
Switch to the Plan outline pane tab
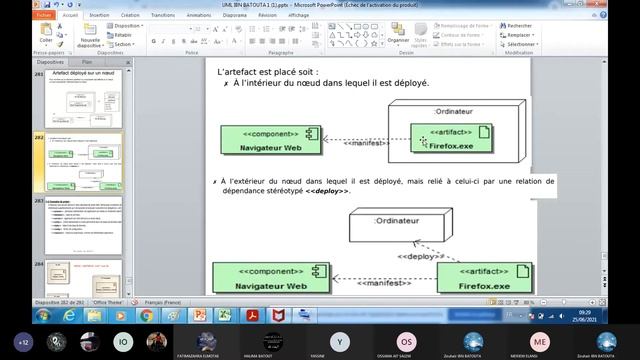[87, 62]
